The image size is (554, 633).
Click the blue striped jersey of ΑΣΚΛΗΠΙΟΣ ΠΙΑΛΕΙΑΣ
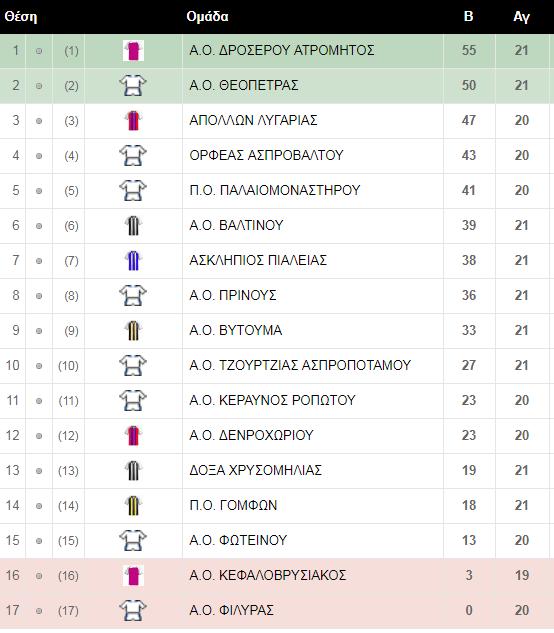(133, 261)
